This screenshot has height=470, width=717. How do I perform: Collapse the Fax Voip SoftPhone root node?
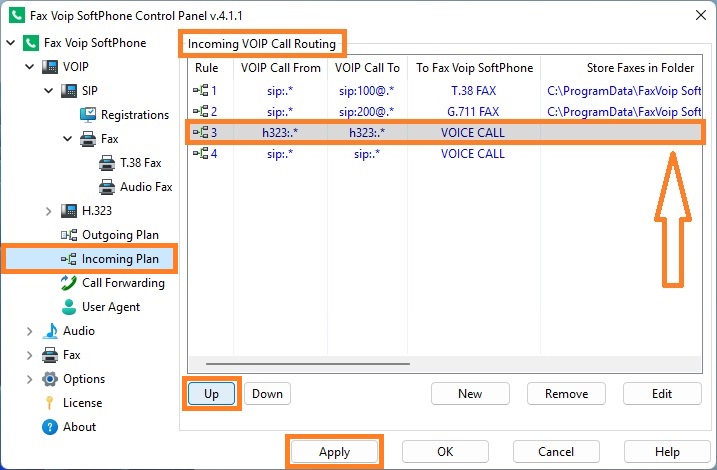(x=11, y=43)
